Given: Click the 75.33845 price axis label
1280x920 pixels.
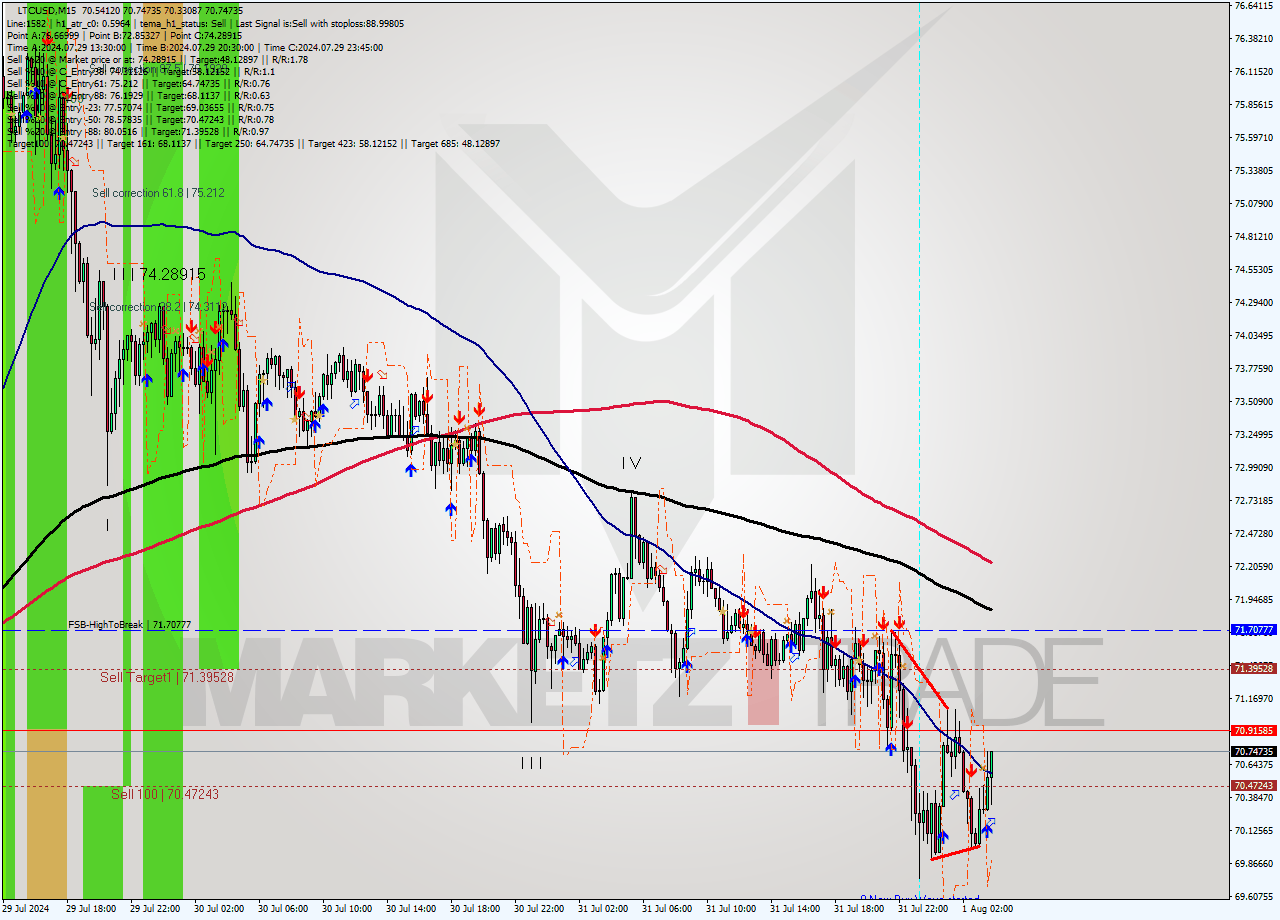Looking at the screenshot, I should (1254, 171).
